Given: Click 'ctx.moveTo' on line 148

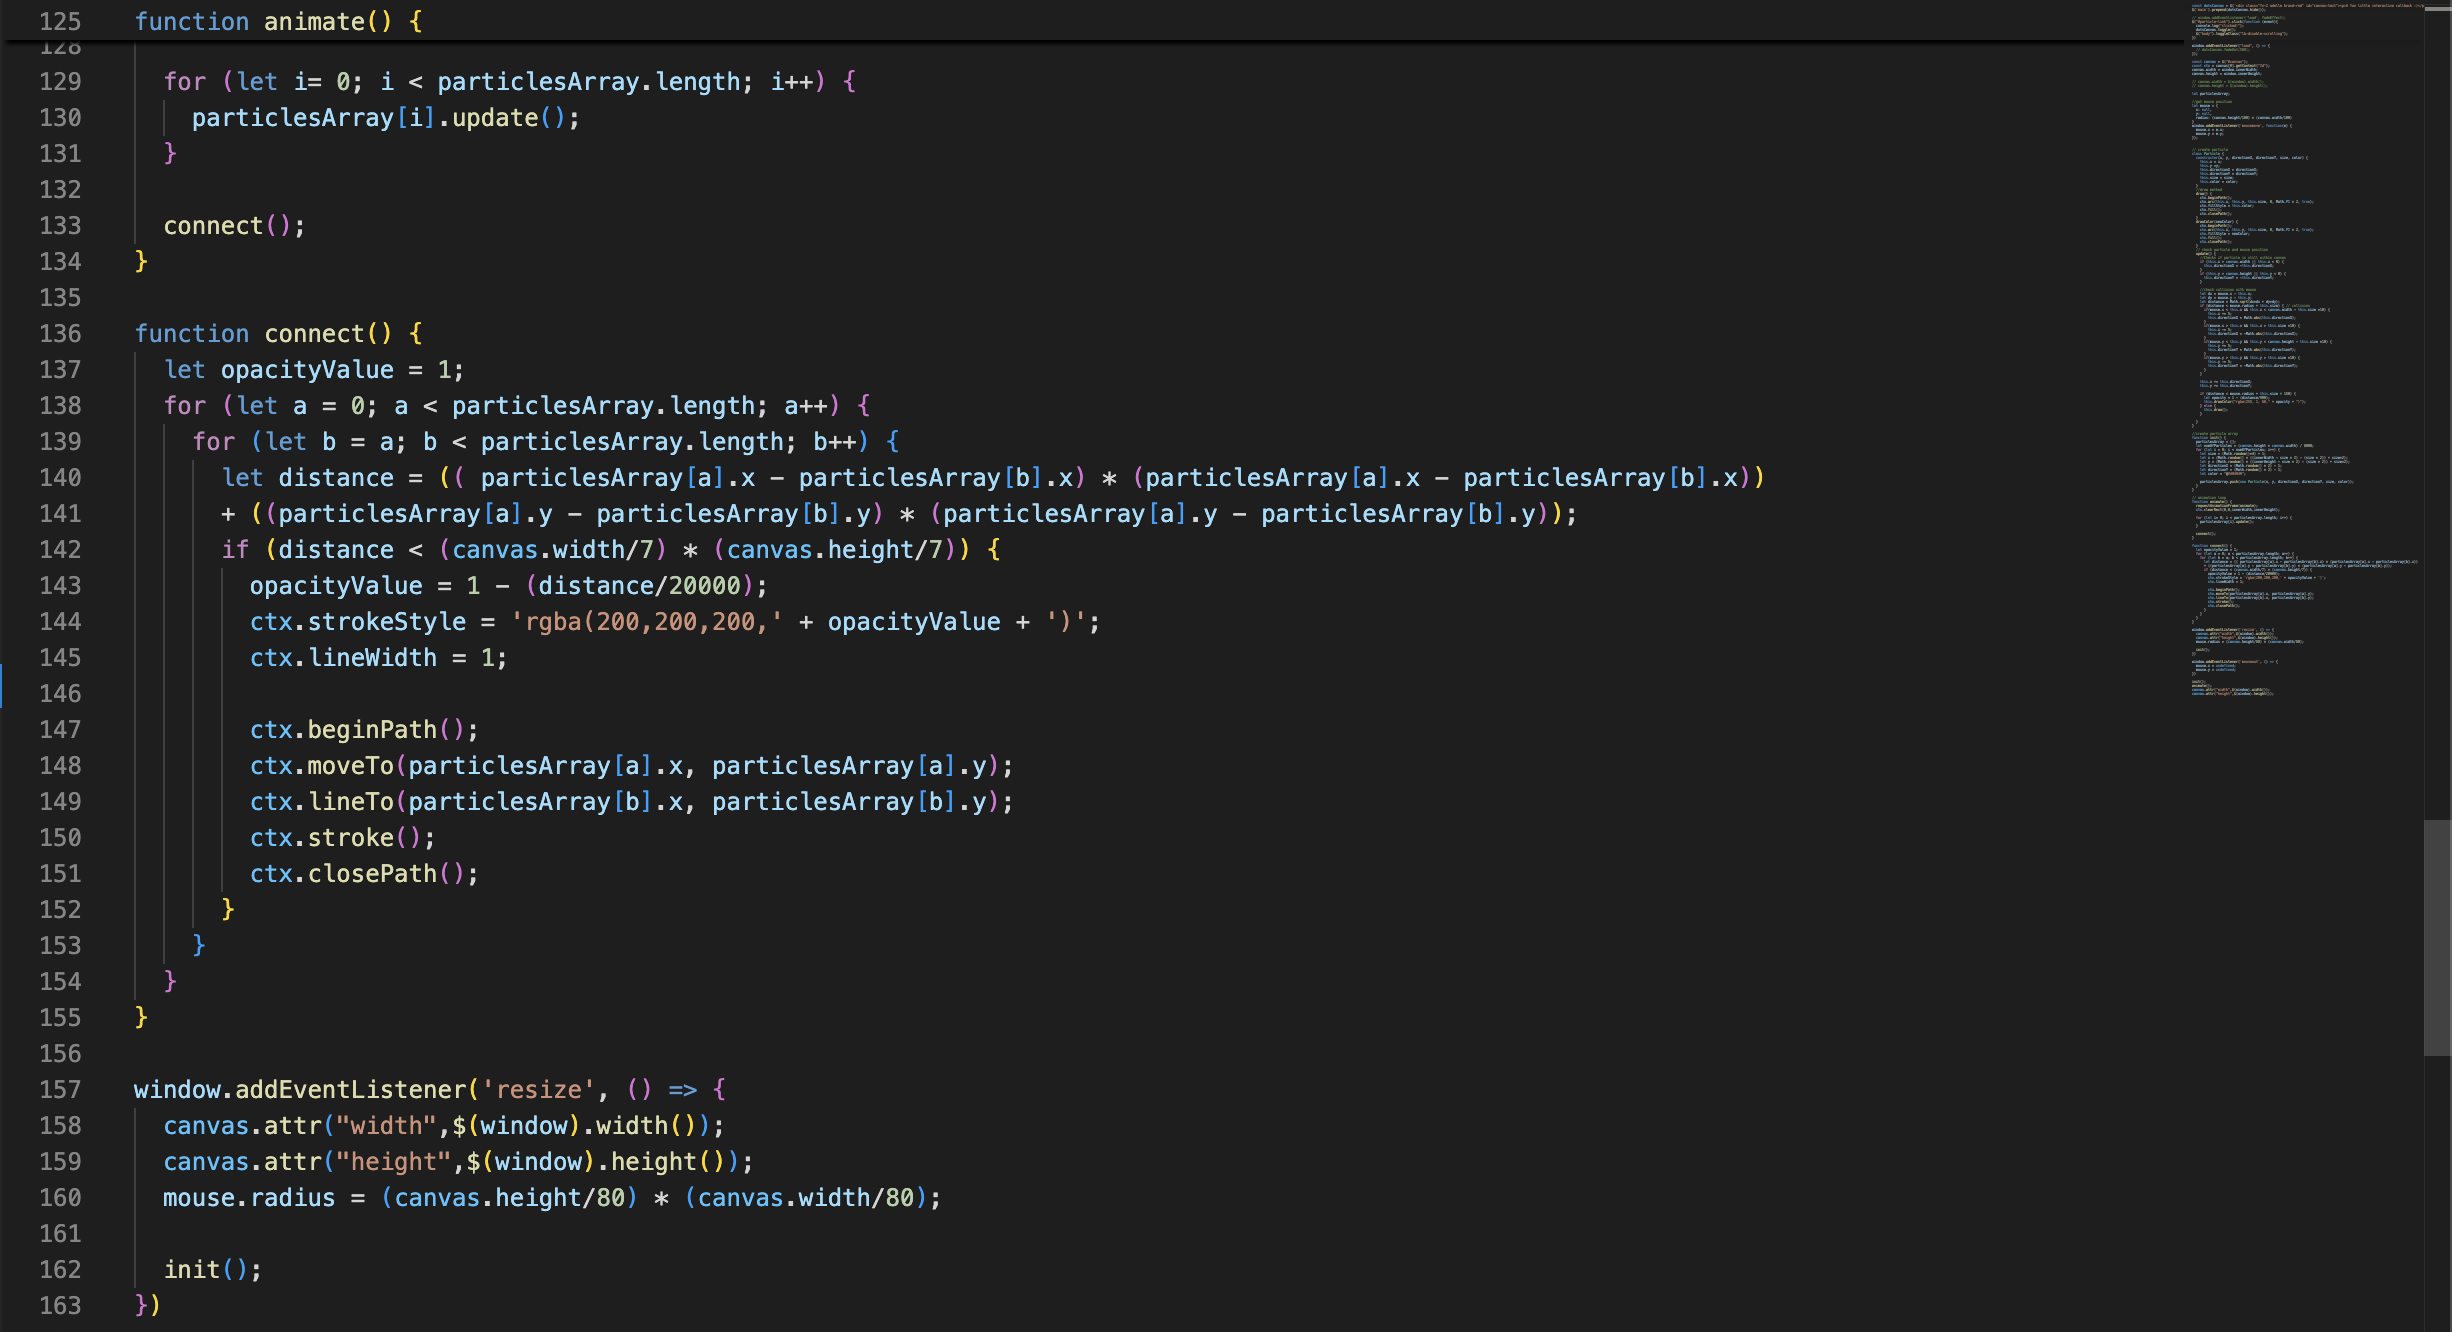Looking at the screenshot, I should point(322,766).
